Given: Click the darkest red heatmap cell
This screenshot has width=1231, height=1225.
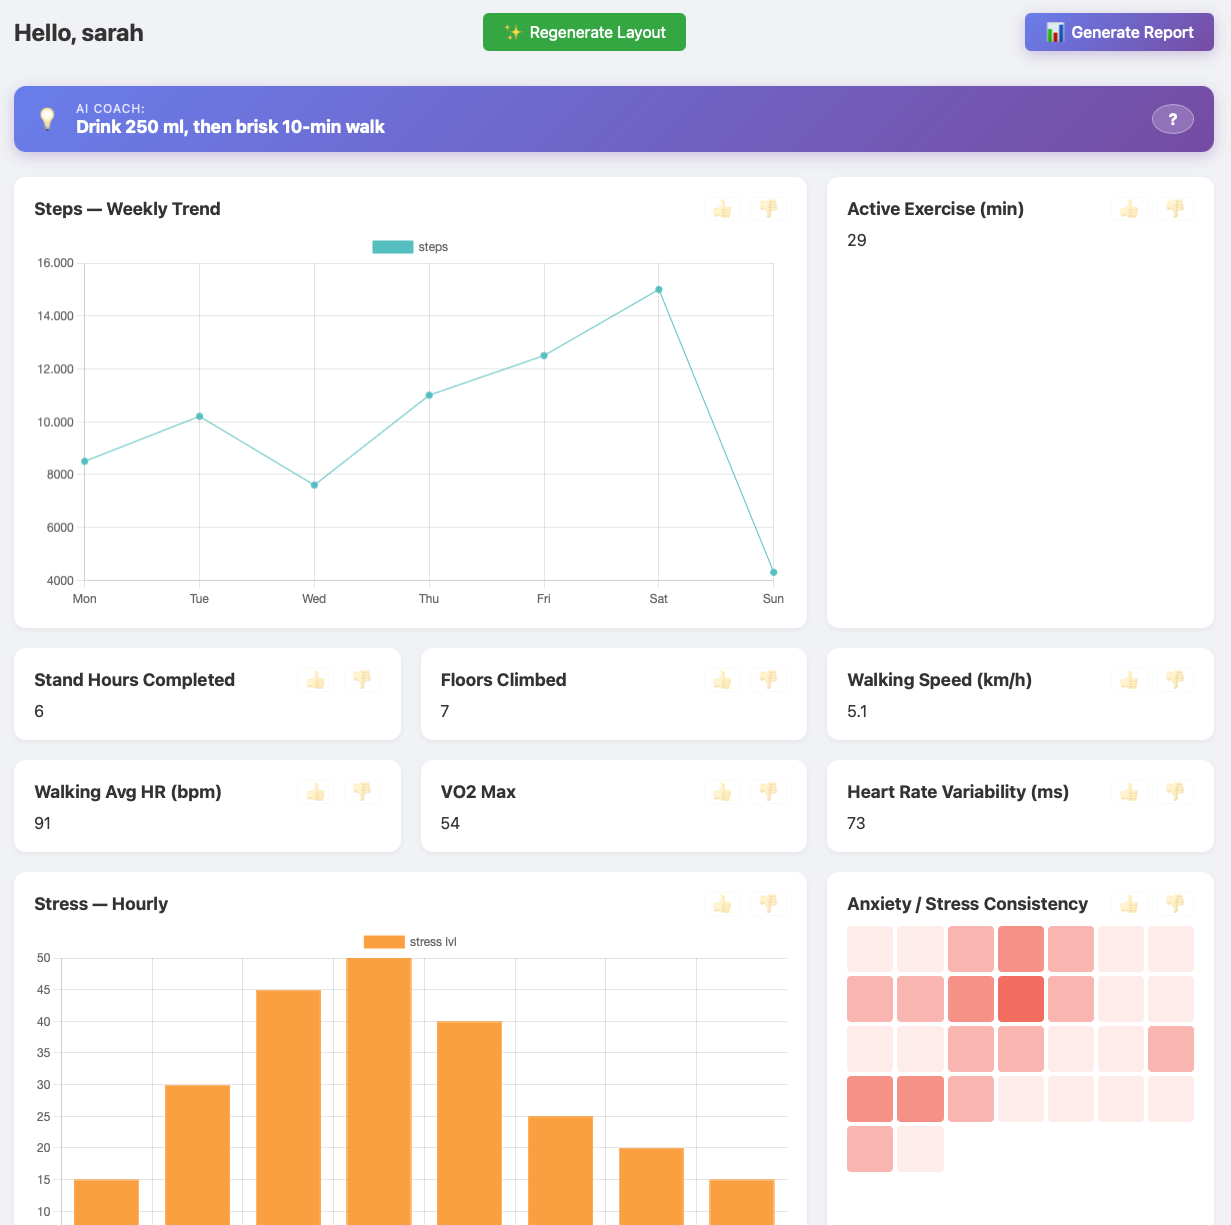Looking at the screenshot, I should 1021,999.
